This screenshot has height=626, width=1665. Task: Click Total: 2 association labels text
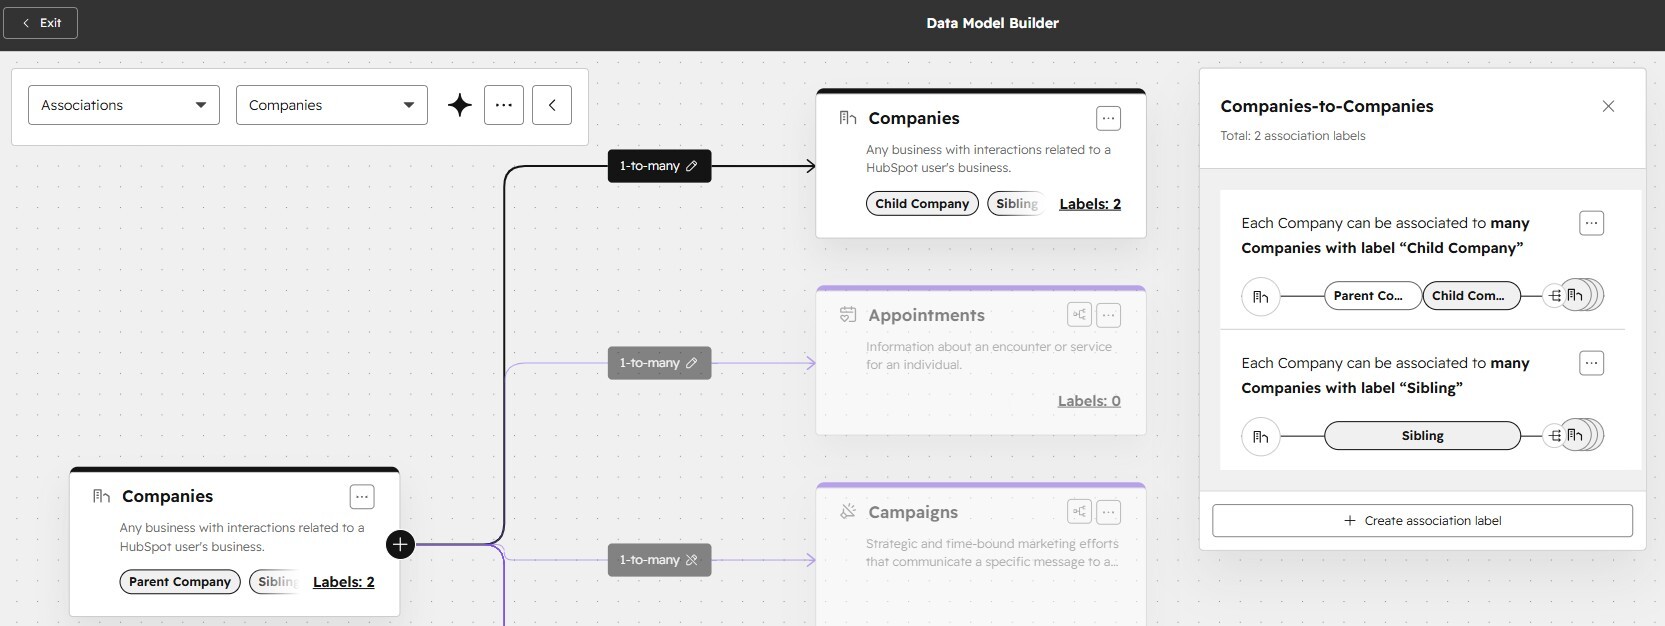coord(1292,136)
